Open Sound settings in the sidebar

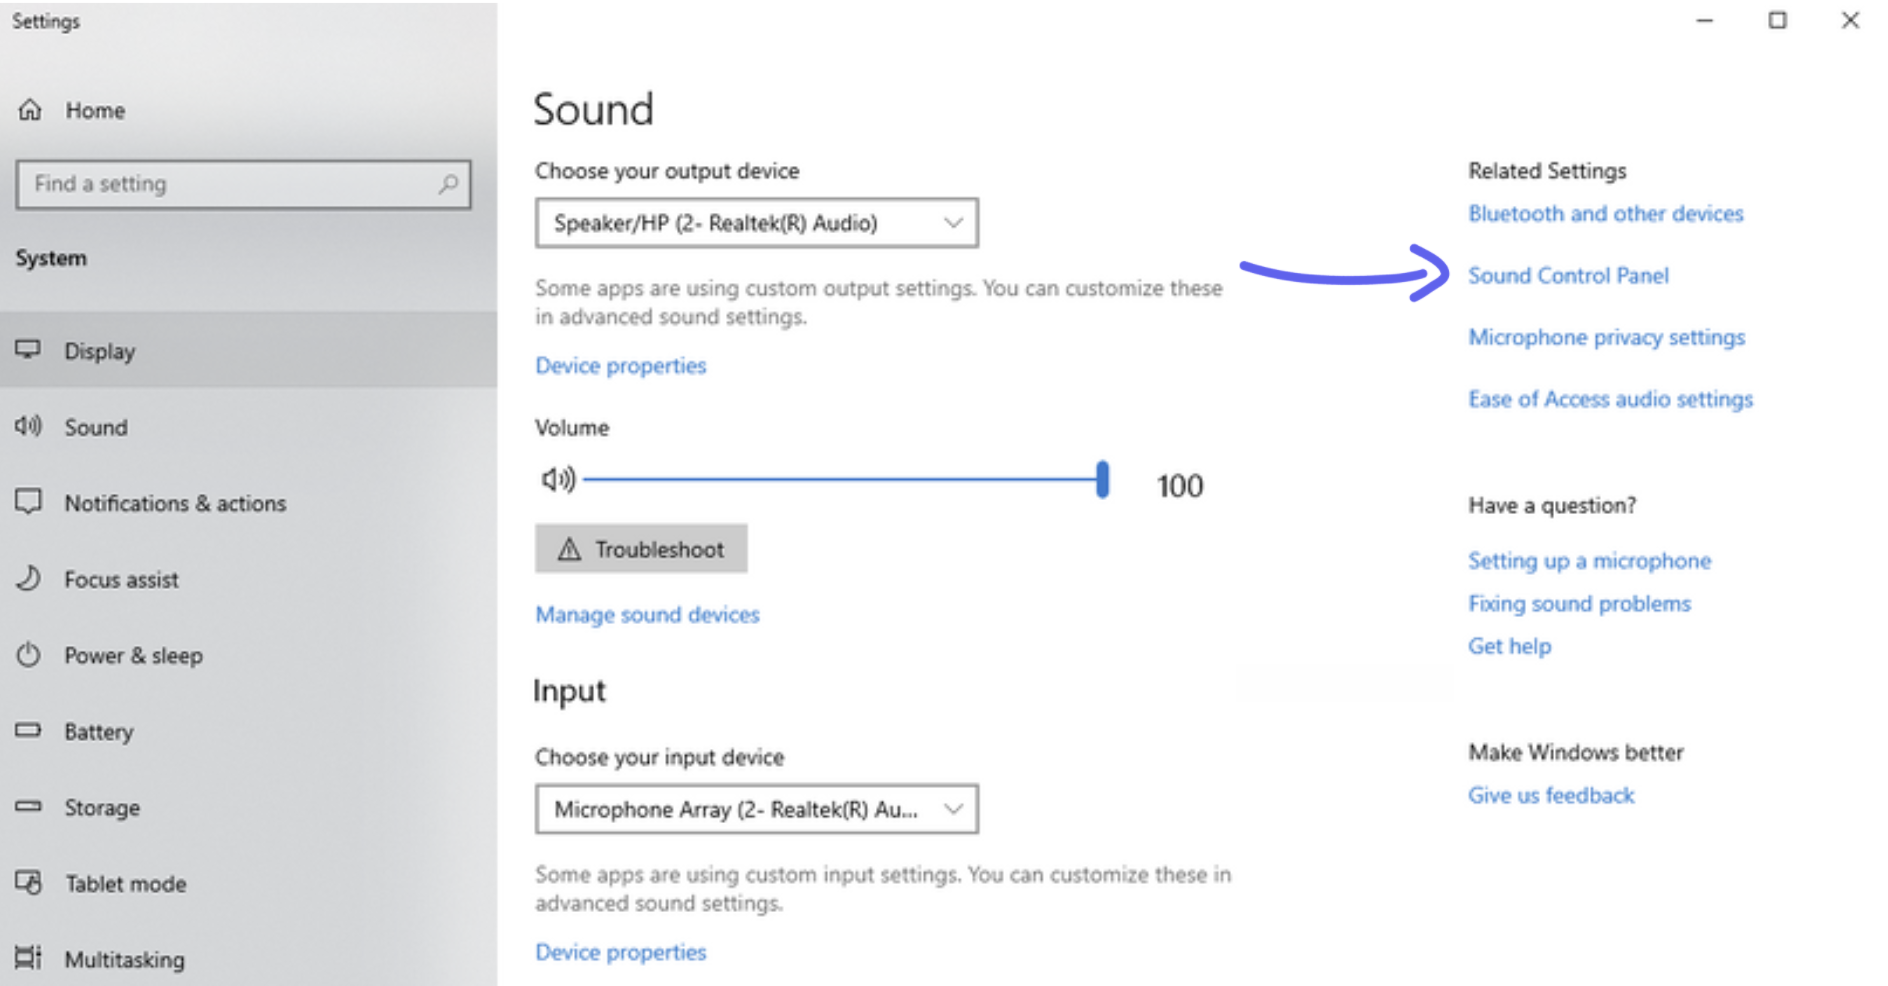tap(96, 427)
